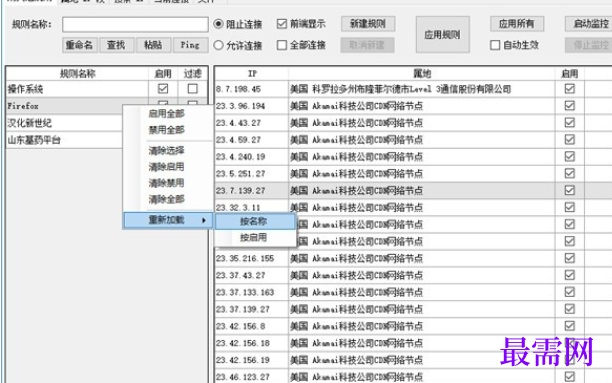
Task: Click the 查找 button
Action: click(116, 45)
